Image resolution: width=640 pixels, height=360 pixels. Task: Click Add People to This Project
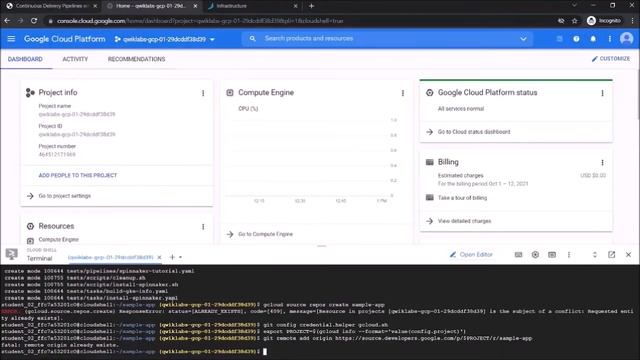pyautogui.click(x=78, y=176)
